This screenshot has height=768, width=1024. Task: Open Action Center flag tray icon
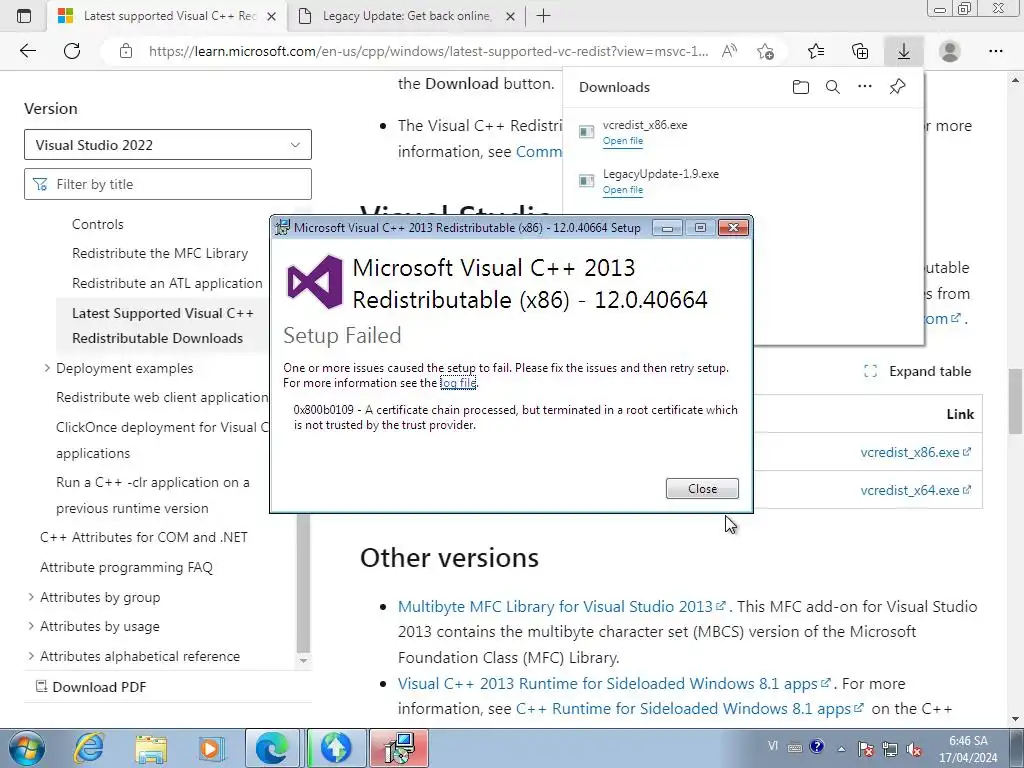pyautogui.click(x=866, y=749)
